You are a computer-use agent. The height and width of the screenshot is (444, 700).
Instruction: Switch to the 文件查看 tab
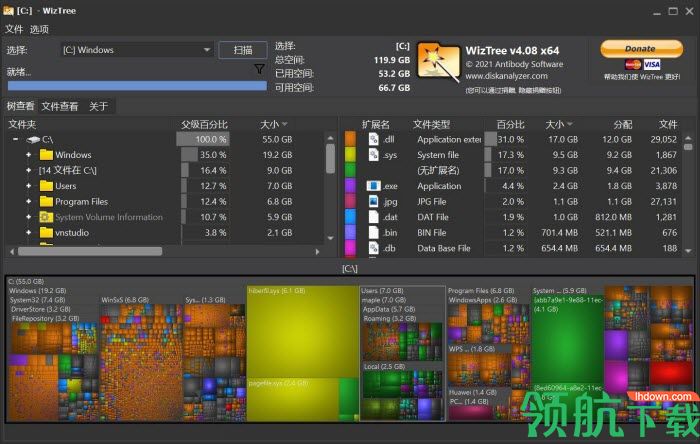pyautogui.click(x=60, y=106)
